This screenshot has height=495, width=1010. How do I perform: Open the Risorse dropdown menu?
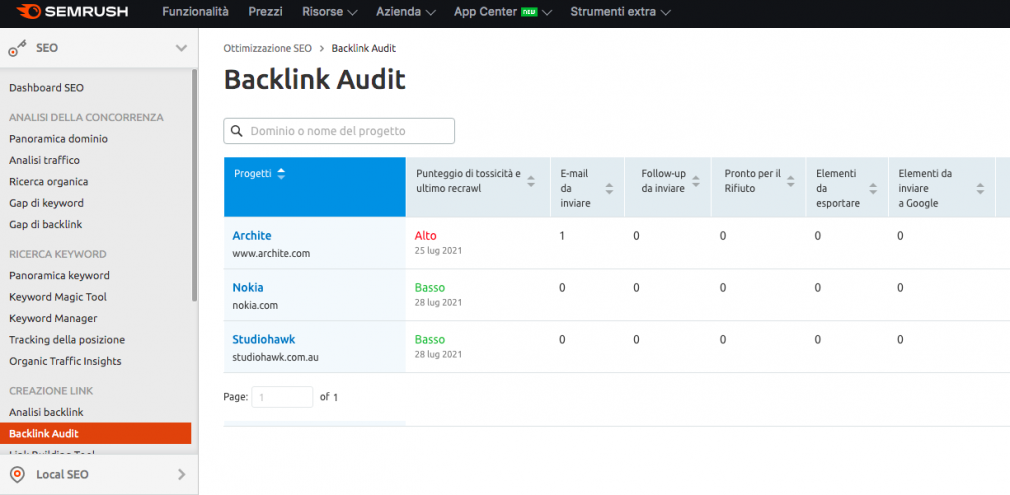coord(330,12)
